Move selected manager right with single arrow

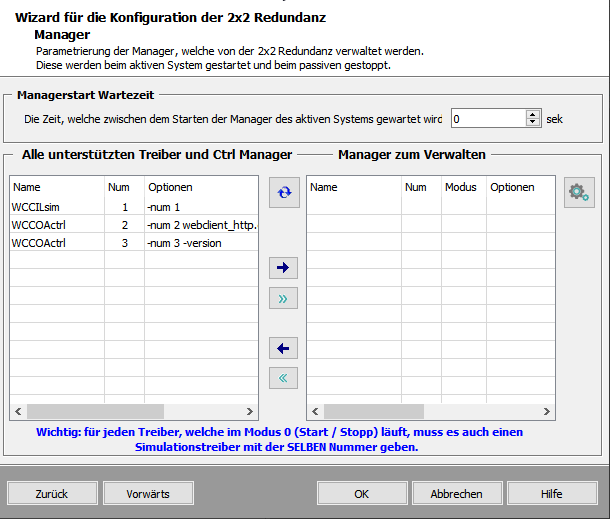pos(287,268)
